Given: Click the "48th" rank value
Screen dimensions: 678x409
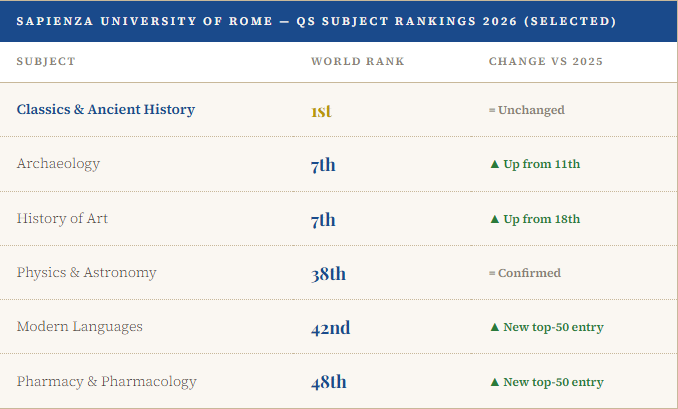Looking at the screenshot, I should point(328,382).
